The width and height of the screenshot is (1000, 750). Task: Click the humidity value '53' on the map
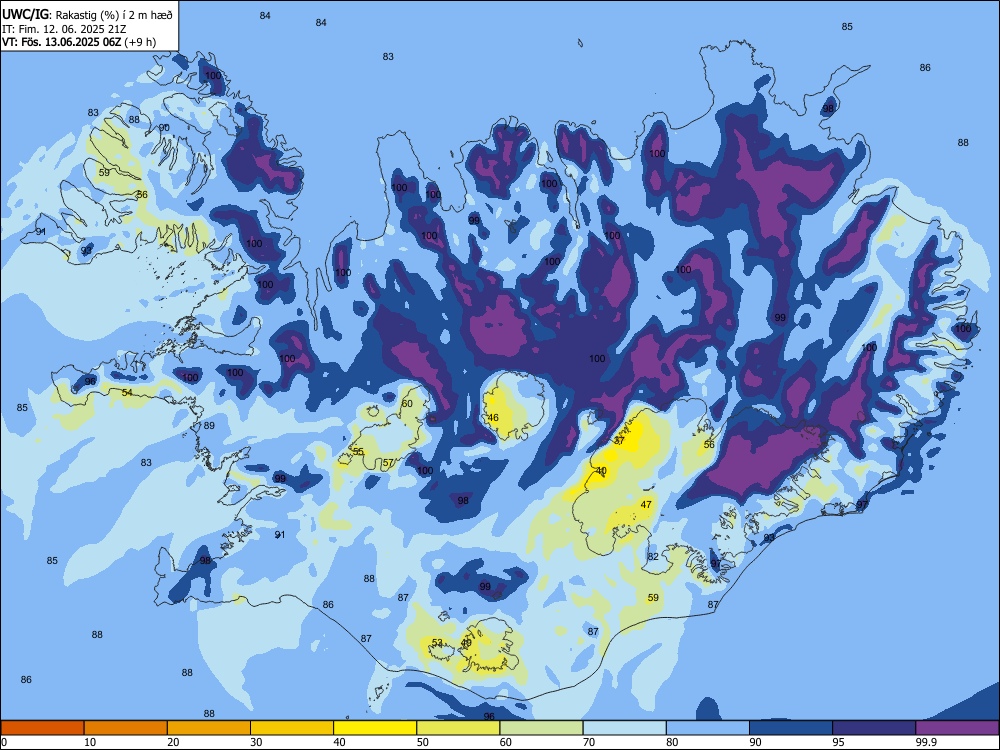click(438, 643)
